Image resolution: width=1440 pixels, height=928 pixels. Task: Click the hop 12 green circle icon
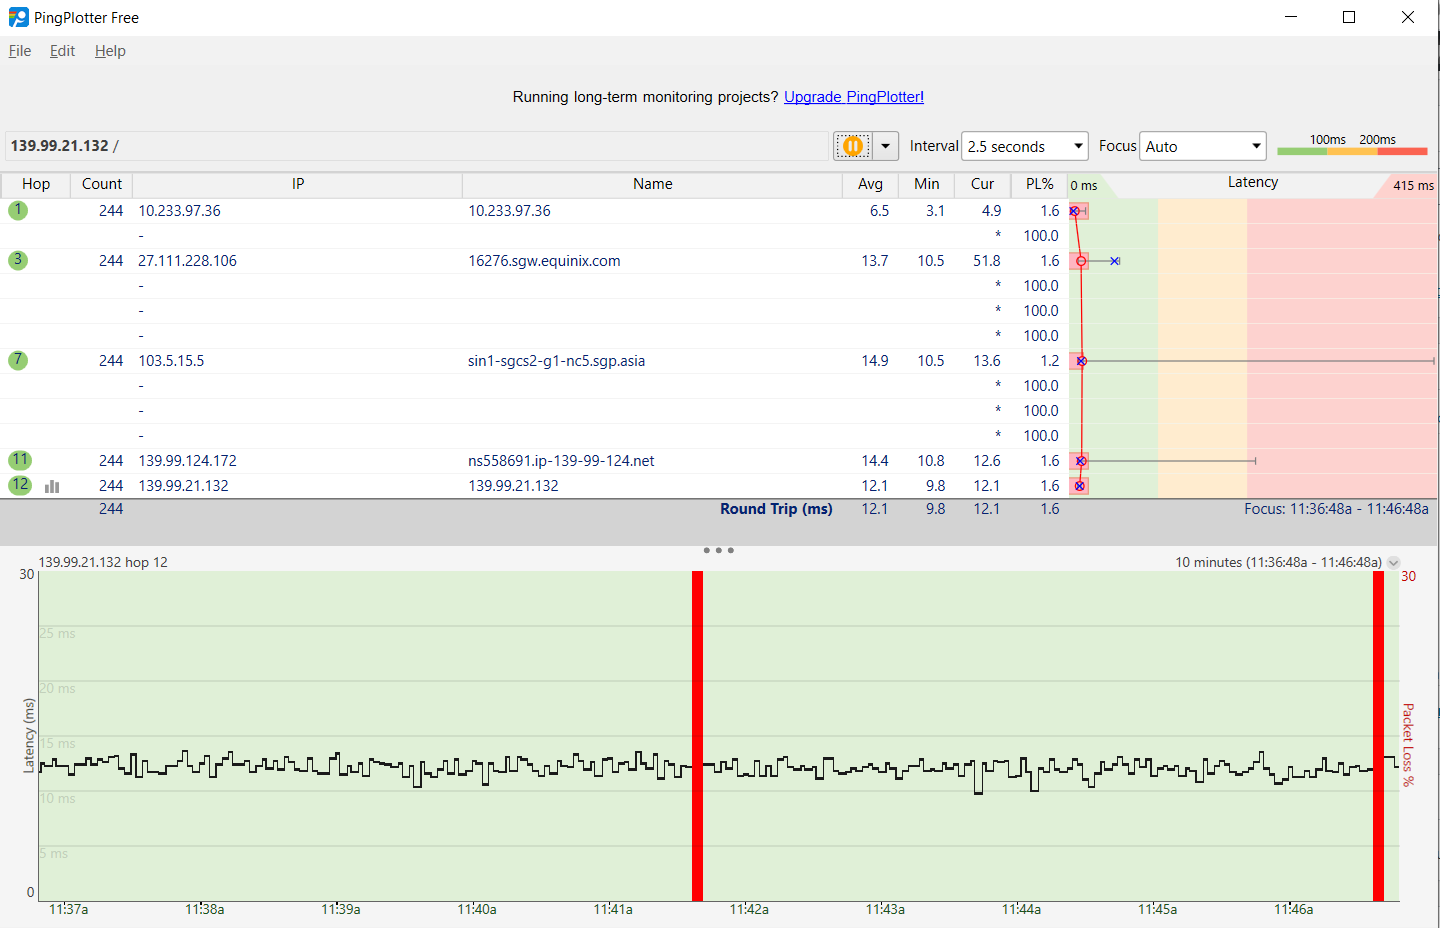(20, 485)
